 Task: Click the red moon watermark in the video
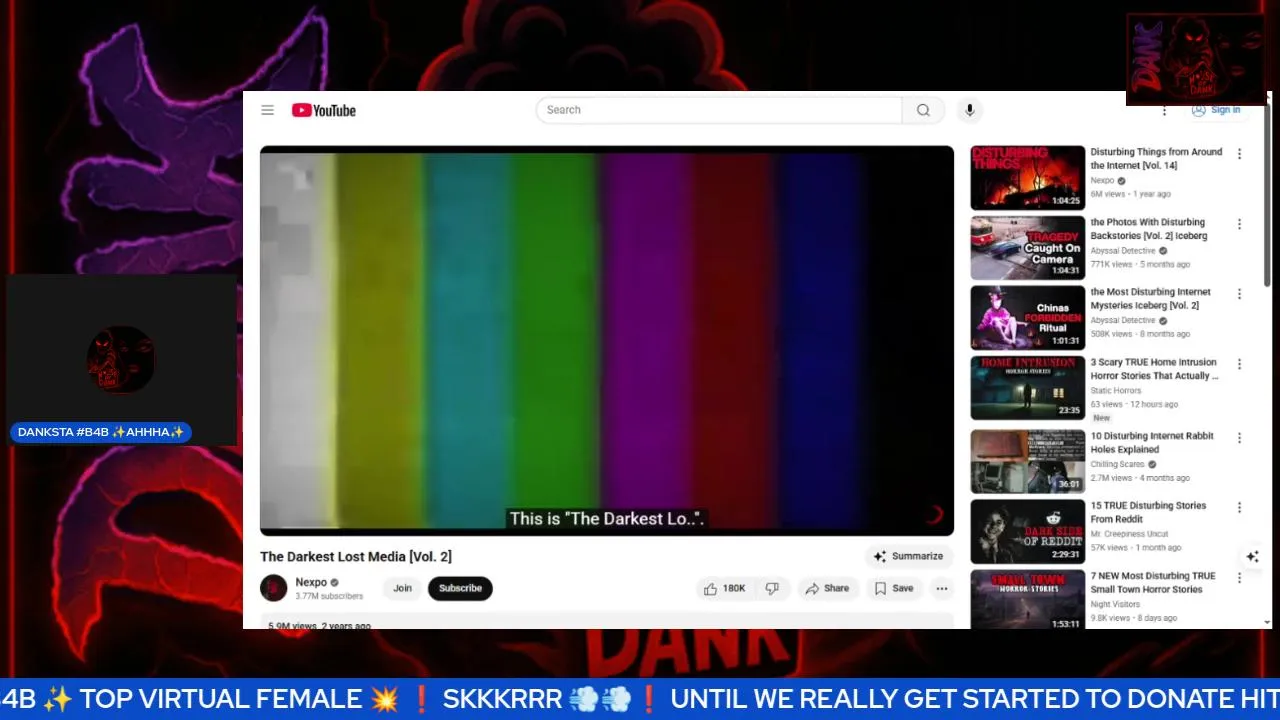click(934, 515)
